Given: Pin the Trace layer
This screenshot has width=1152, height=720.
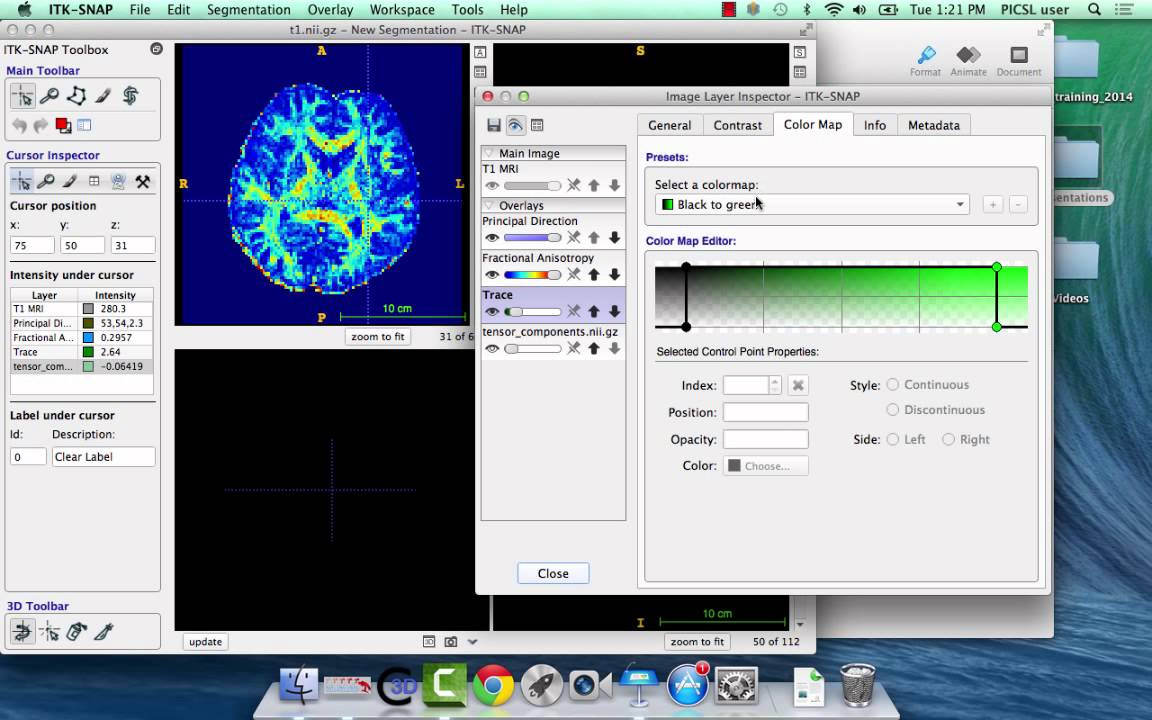Looking at the screenshot, I should coord(574,311).
